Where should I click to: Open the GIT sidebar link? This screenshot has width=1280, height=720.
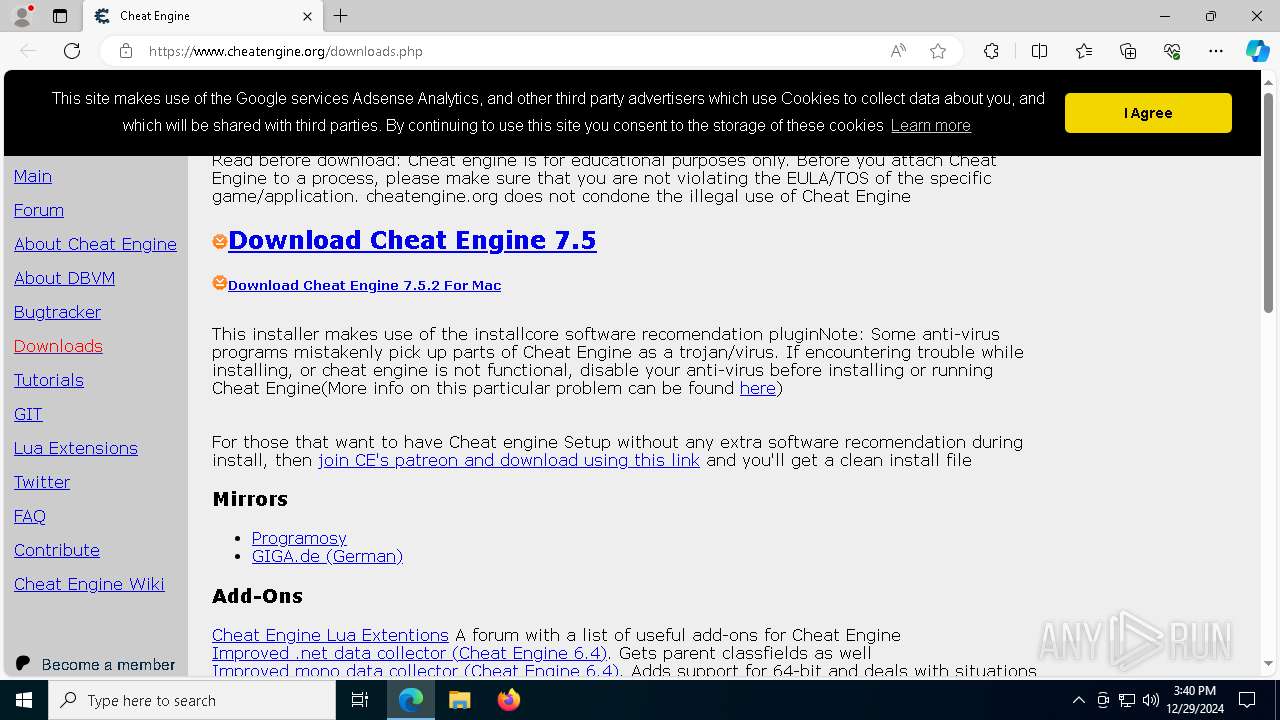pos(28,414)
